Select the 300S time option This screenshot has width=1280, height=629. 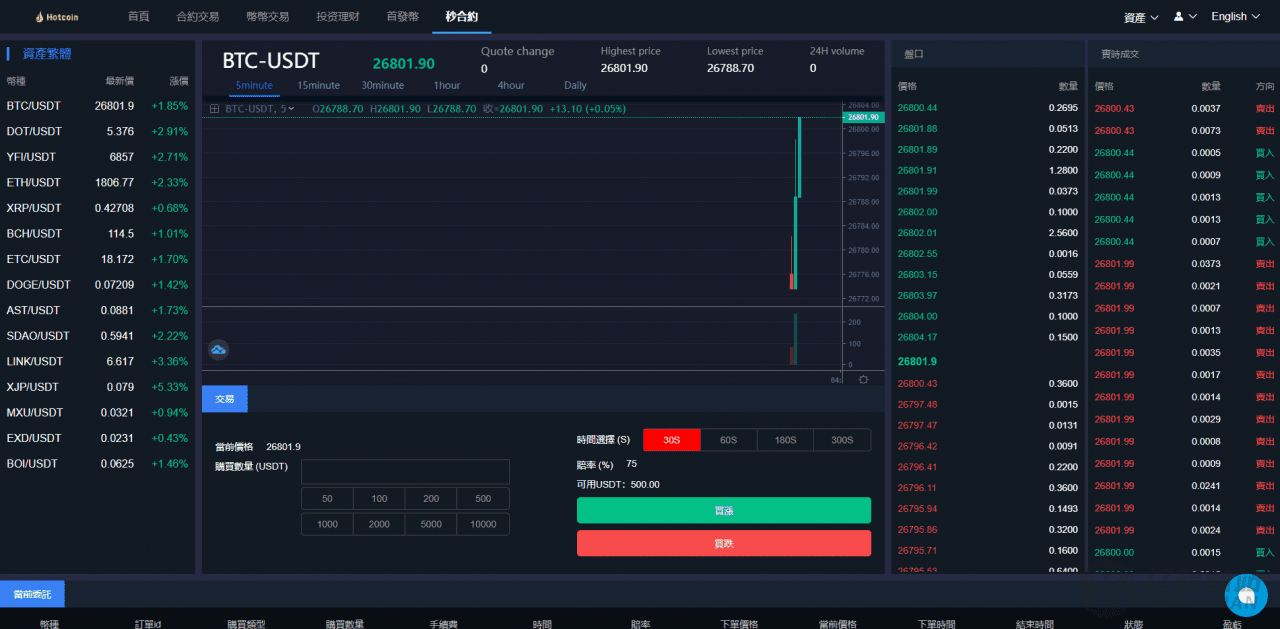(842, 439)
